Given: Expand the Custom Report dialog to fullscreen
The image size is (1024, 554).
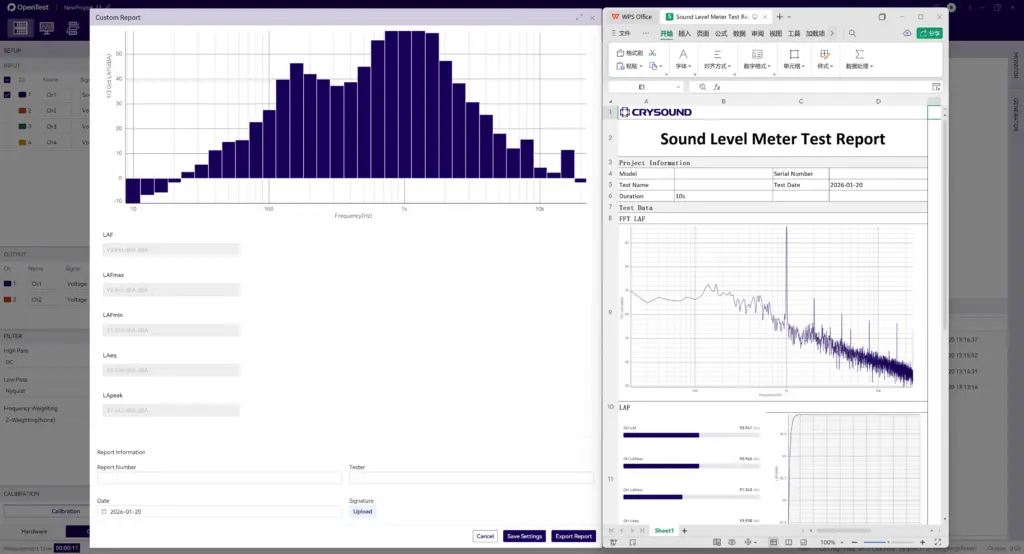Looking at the screenshot, I should [579, 17].
